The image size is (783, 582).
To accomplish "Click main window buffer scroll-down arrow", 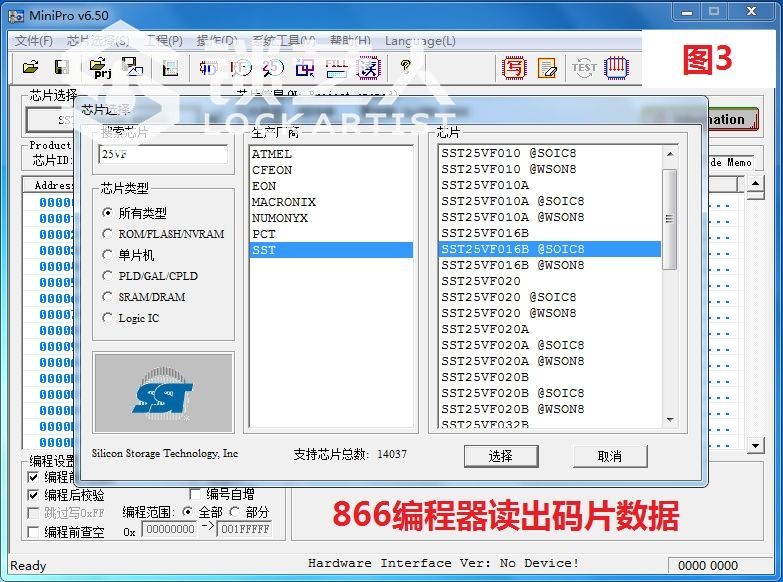I will tap(756, 445).
